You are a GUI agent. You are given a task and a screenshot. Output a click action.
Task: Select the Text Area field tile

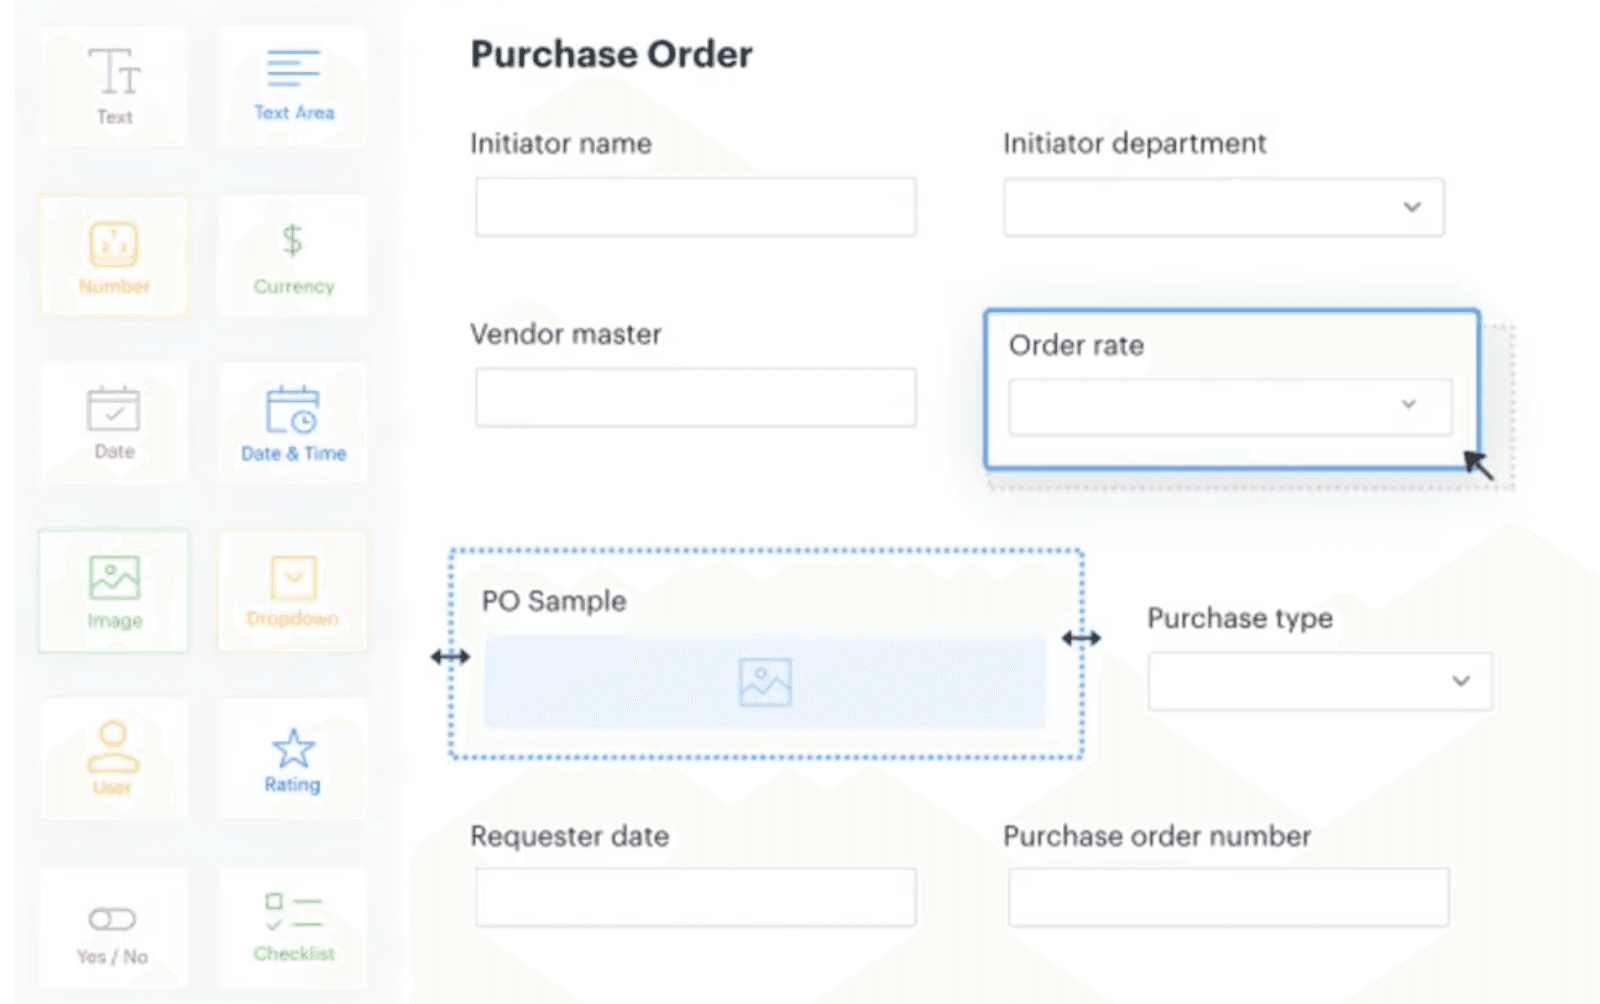pyautogui.click(x=293, y=86)
